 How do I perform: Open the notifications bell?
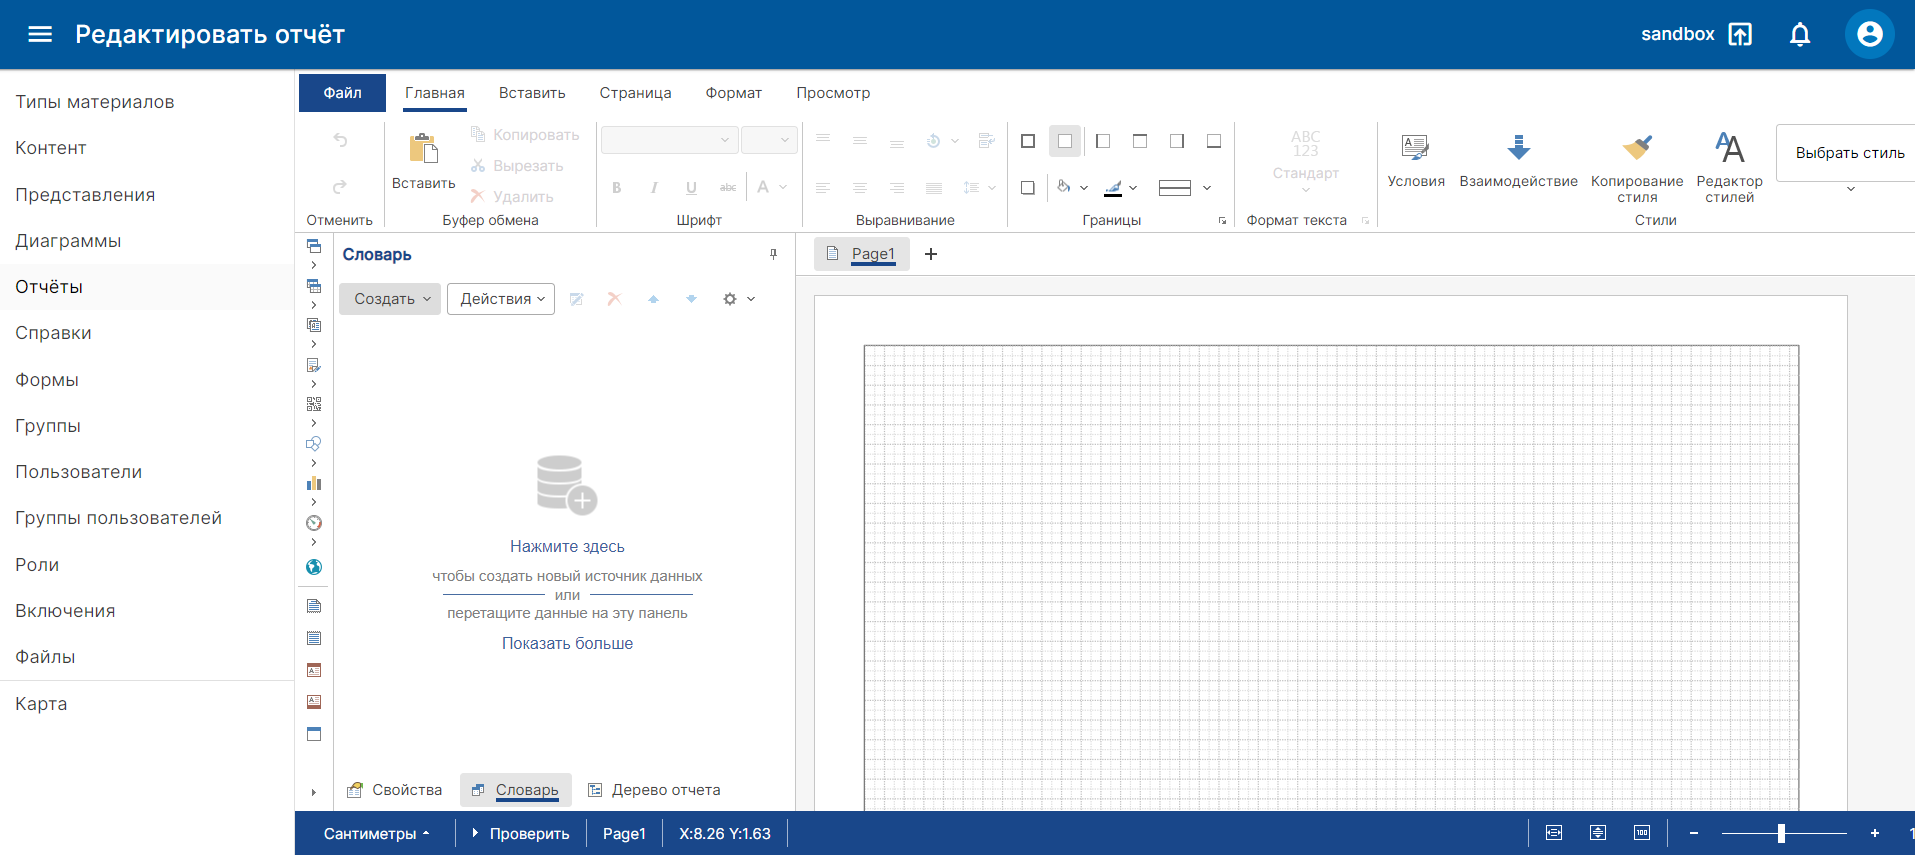1800,34
